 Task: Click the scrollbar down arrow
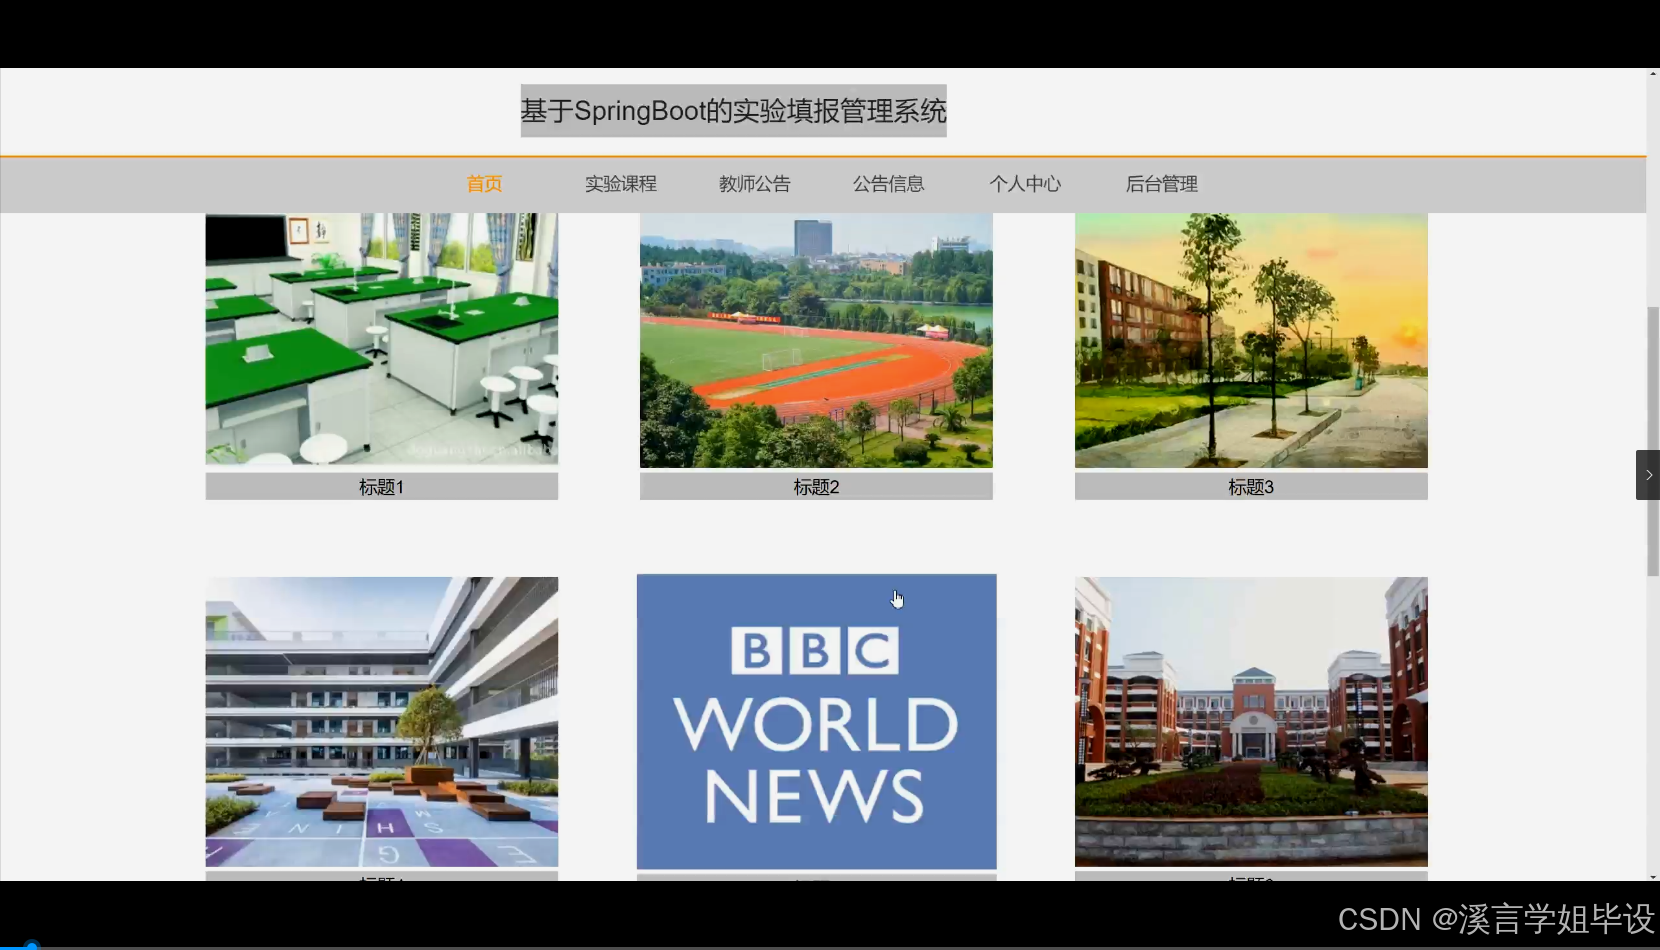coord(1653,876)
